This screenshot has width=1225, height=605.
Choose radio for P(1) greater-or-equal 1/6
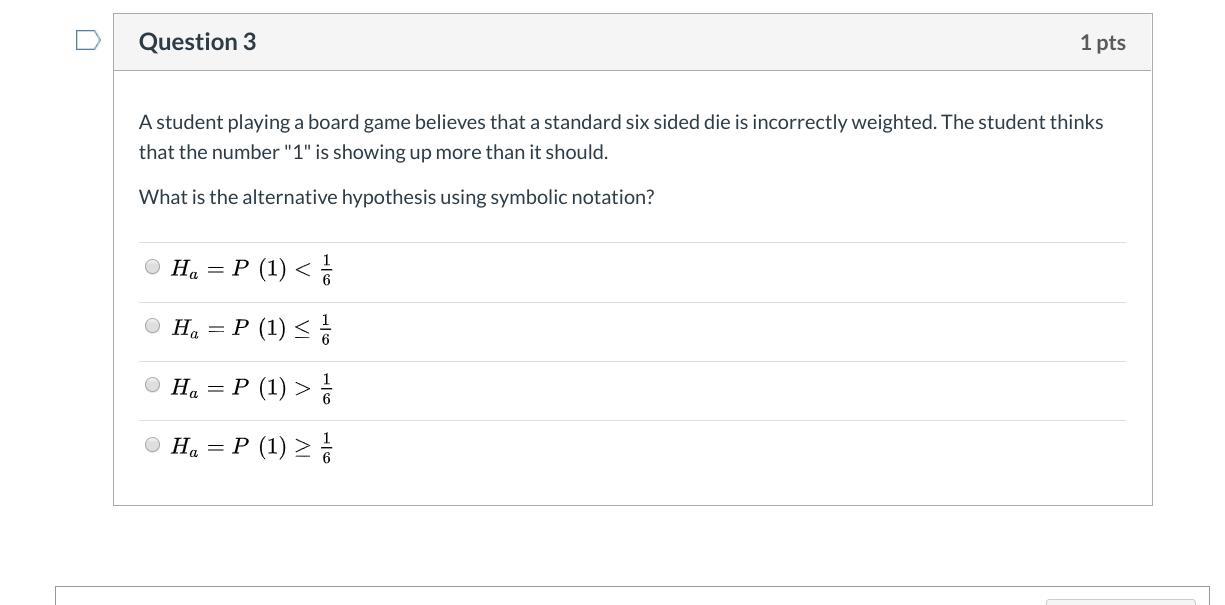coord(152,445)
